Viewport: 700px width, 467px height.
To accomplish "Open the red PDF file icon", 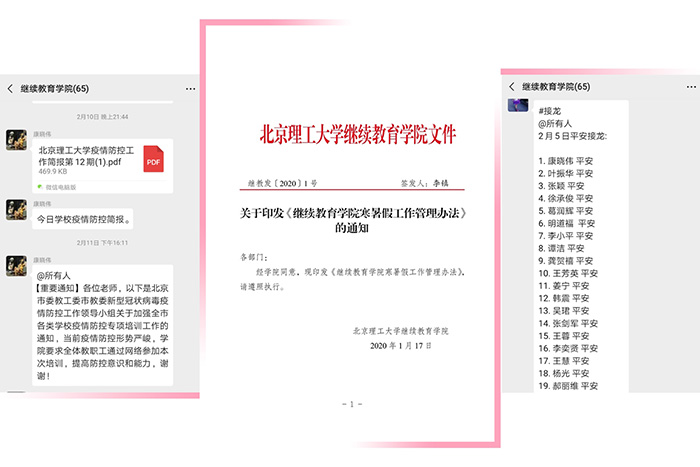I will click(x=153, y=159).
